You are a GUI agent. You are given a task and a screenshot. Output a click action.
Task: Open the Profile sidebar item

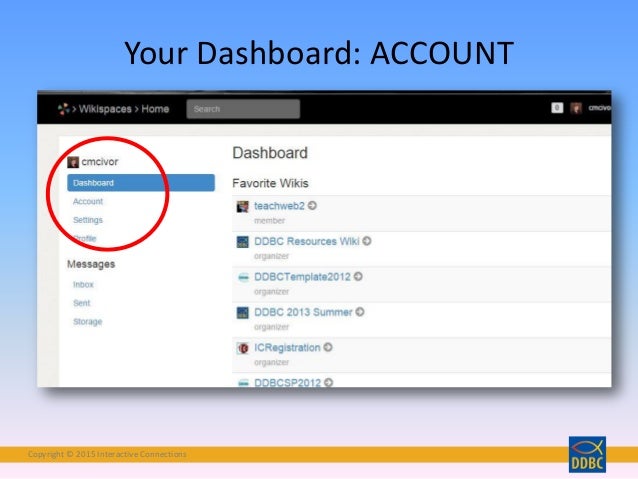pos(85,238)
